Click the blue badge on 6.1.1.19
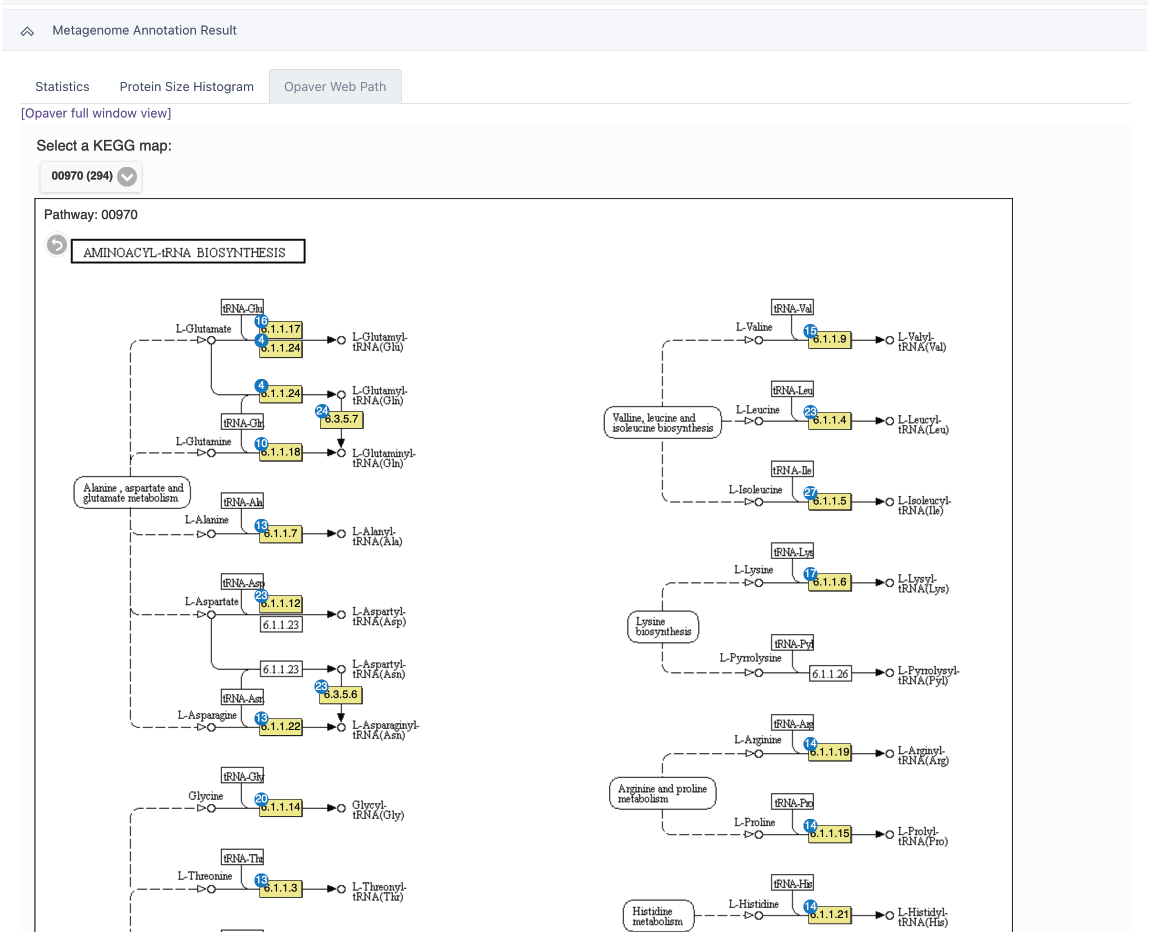The width and height of the screenshot is (1149, 949). 810,744
